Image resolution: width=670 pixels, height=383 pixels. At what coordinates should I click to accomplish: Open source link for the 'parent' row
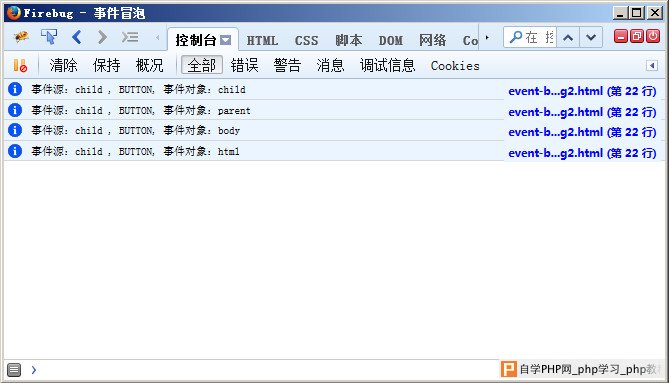(582, 112)
